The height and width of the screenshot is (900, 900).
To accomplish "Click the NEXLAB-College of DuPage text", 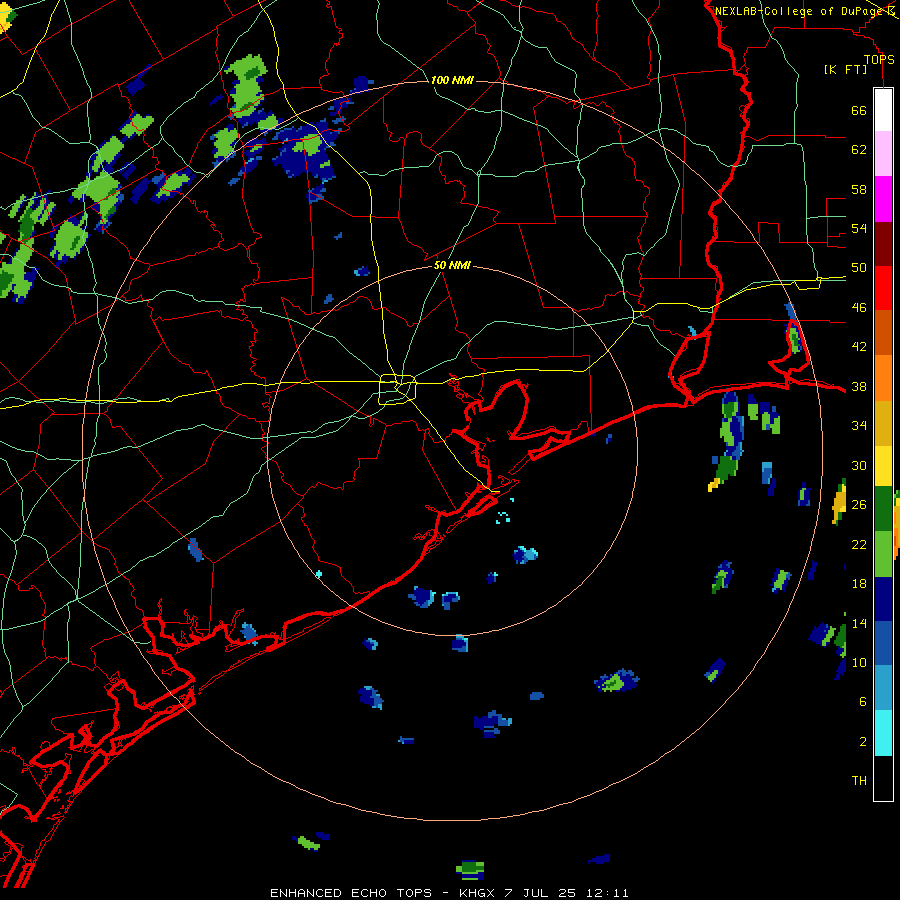I will [x=800, y=11].
